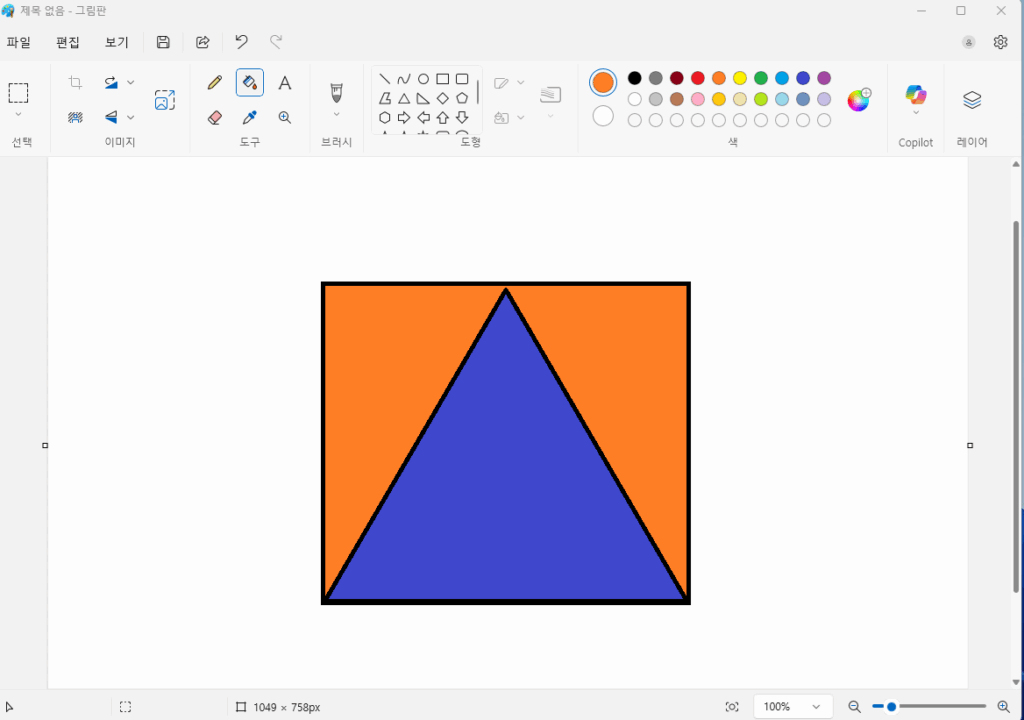Screen dimensions: 1024x720
Task: Expand the 선택 (Selection) options chevron
Action: coord(18,114)
